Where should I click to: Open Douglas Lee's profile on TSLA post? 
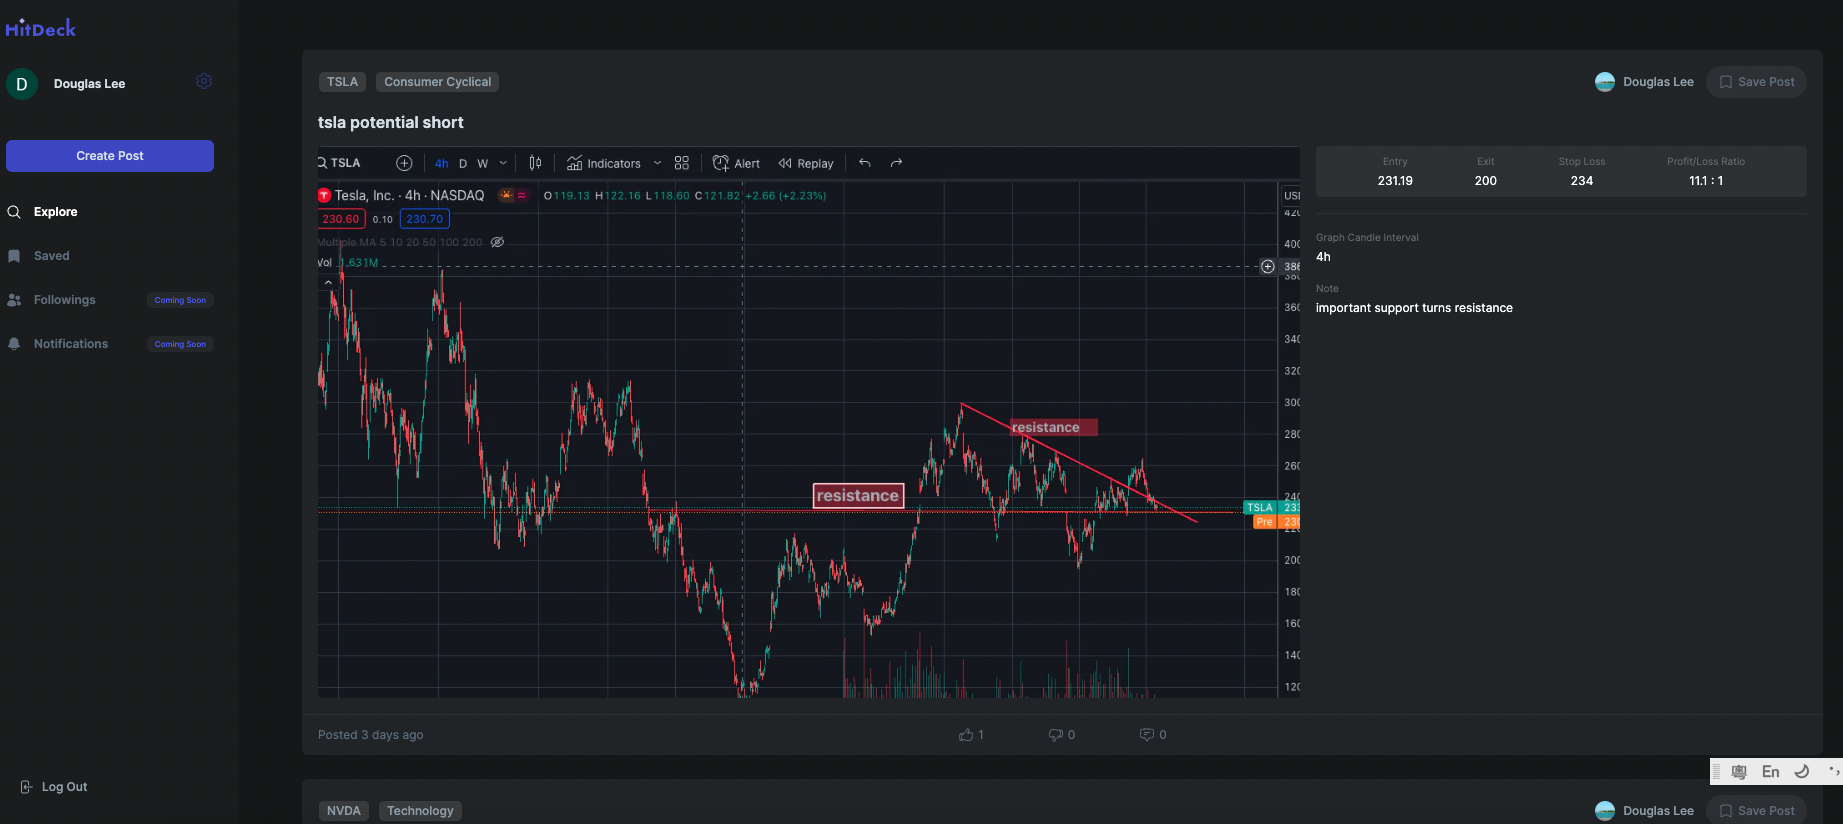tap(1644, 82)
